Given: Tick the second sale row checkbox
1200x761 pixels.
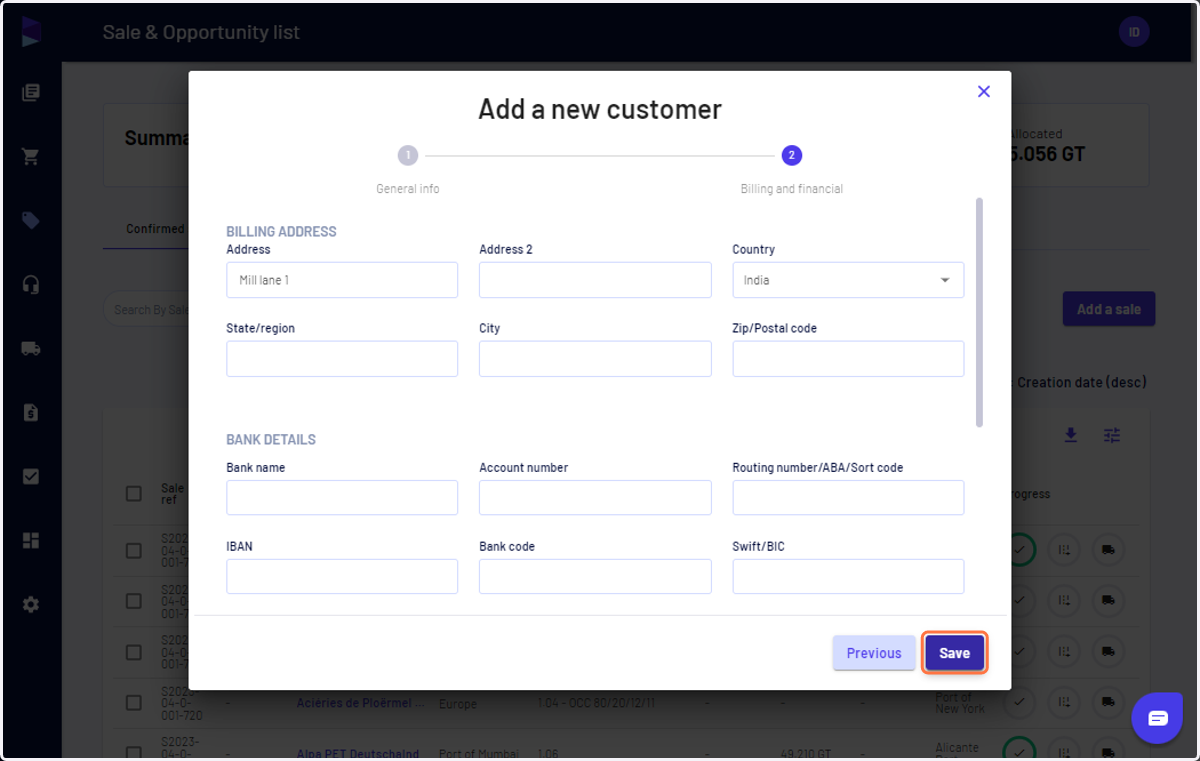Looking at the screenshot, I should click(134, 601).
